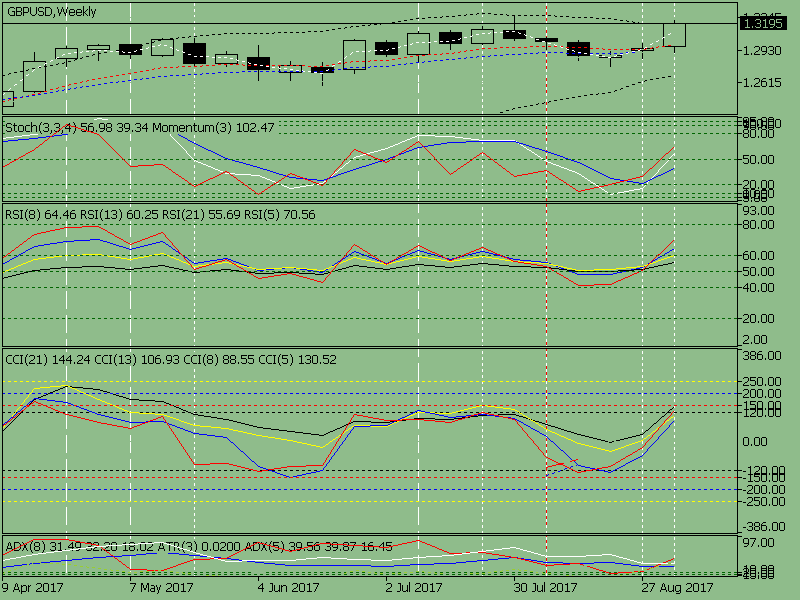Click the 4 Jun 2017 date label
Image resolution: width=800 pixels, height=600 pixels.
point(288,588)
